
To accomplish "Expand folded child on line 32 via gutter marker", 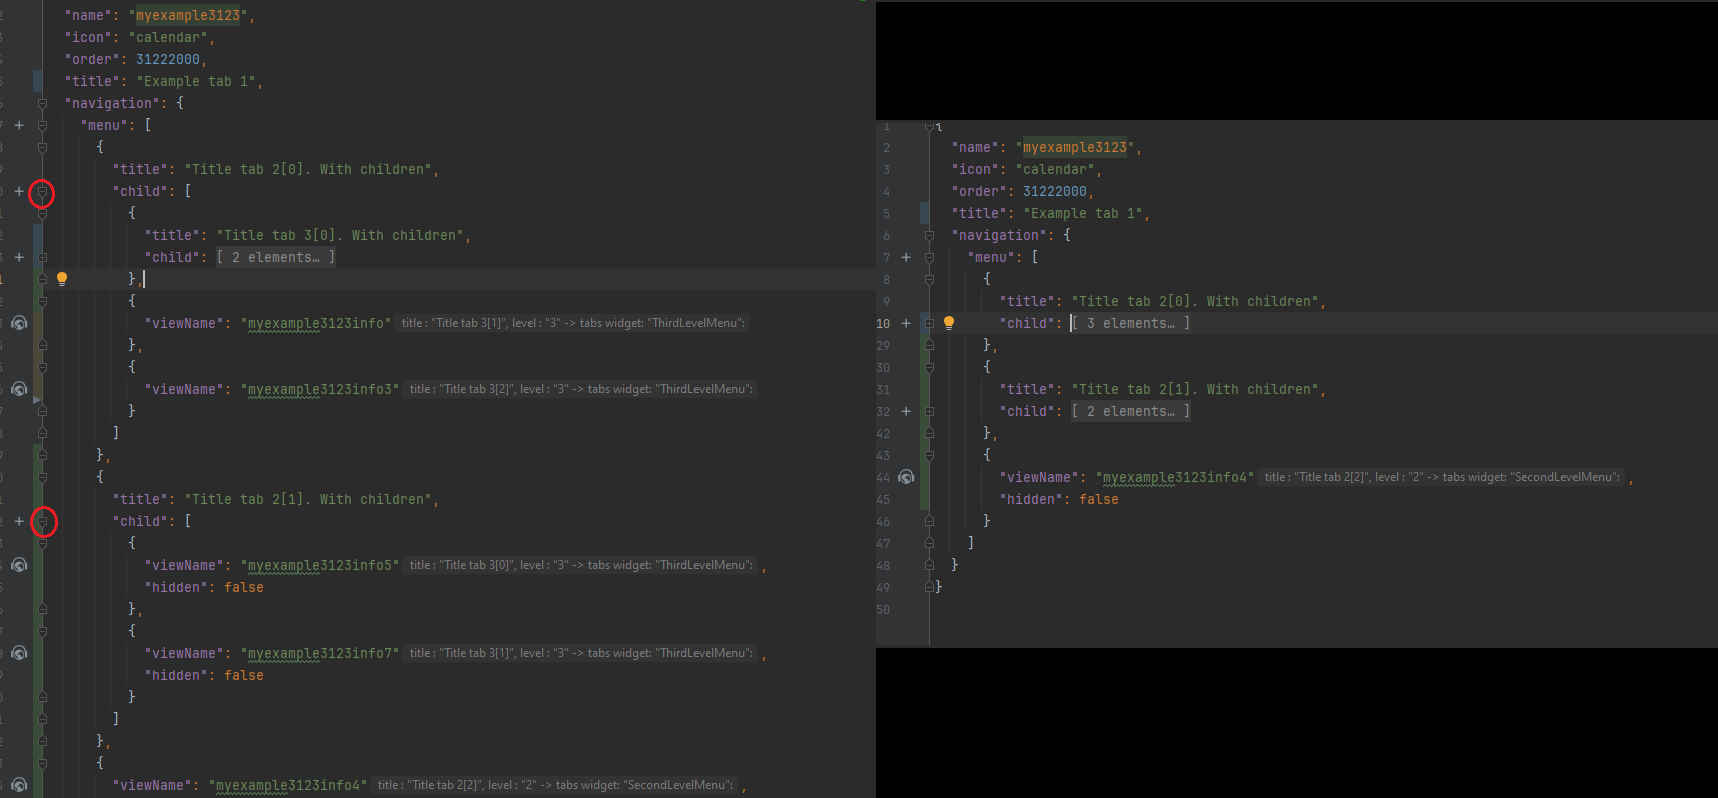I will (929, 411).
